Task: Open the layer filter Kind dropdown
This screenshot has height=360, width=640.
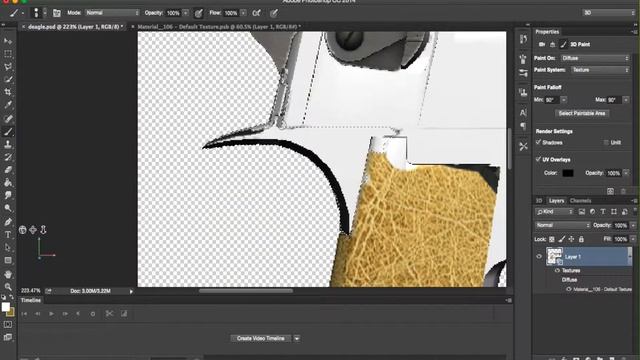Action: (x=555, y=212)
